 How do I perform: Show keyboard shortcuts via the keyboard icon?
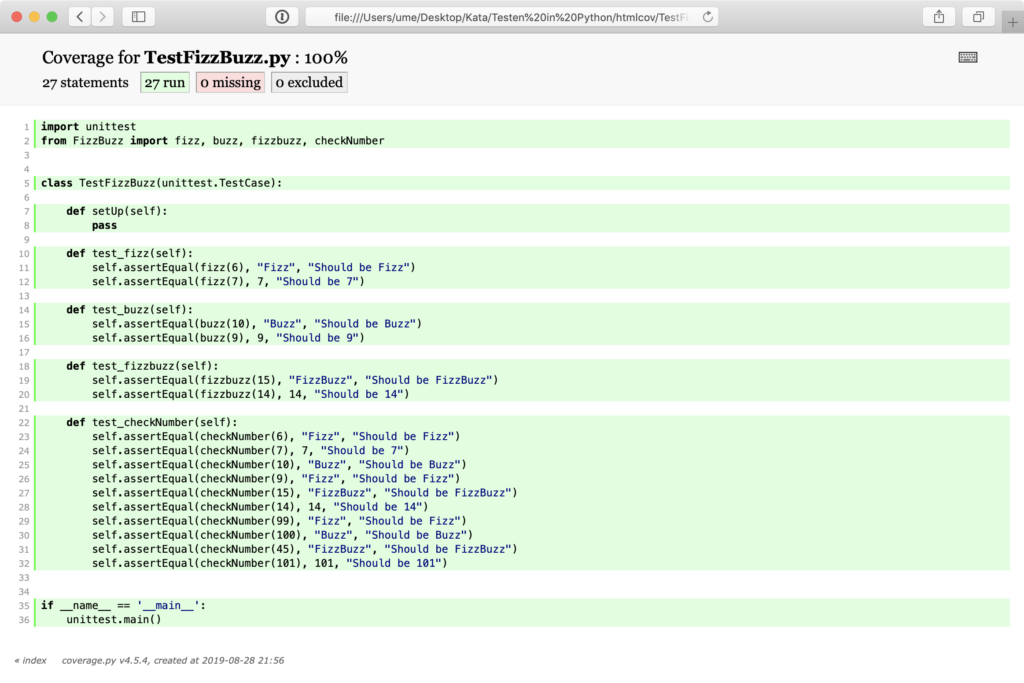pyautogui.click(x=968, y=57)
